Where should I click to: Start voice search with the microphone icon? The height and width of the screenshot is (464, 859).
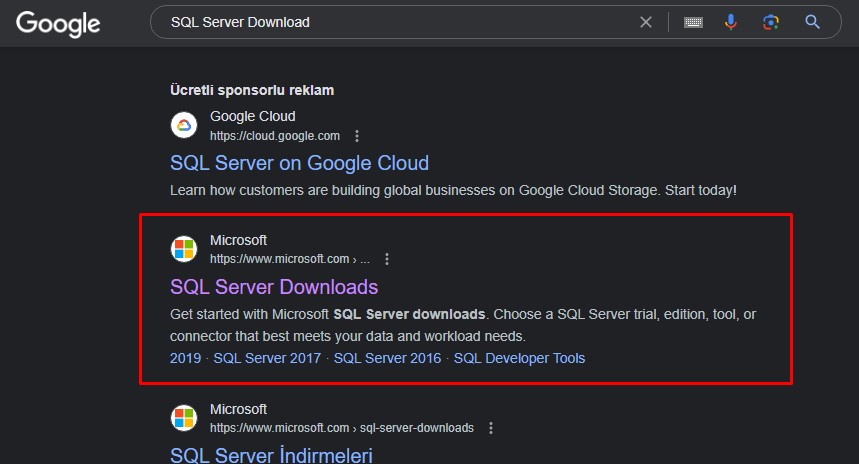(x=731, y=22)
